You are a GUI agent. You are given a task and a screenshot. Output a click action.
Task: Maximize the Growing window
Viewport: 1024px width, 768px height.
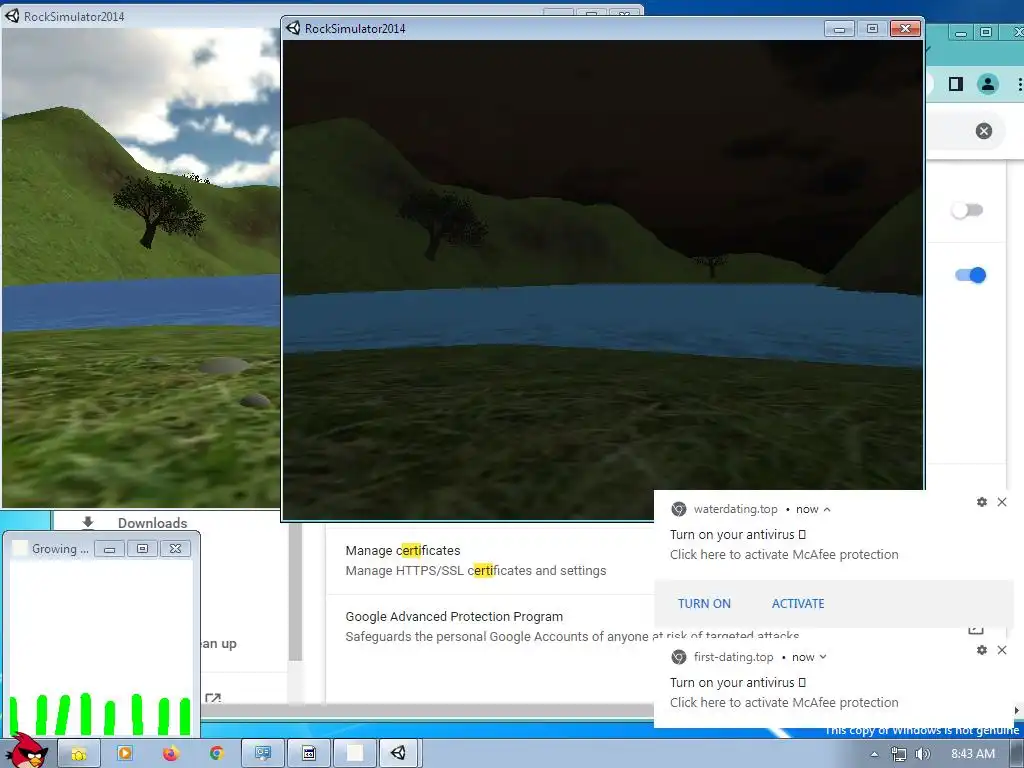click(142, 549)
